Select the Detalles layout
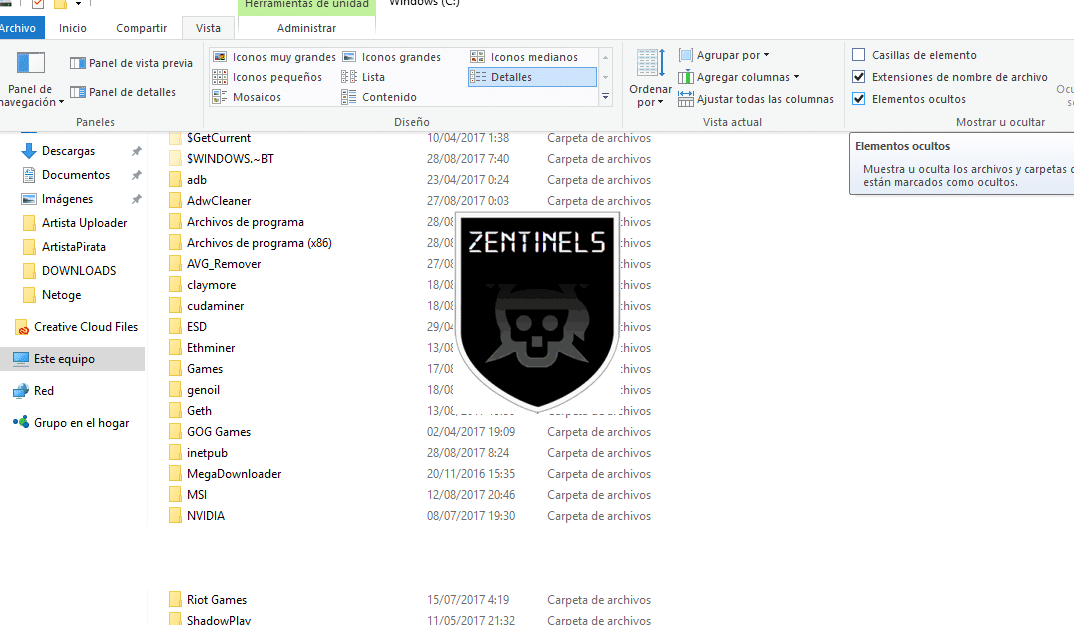1074x625 pixels. click(532, 77)
